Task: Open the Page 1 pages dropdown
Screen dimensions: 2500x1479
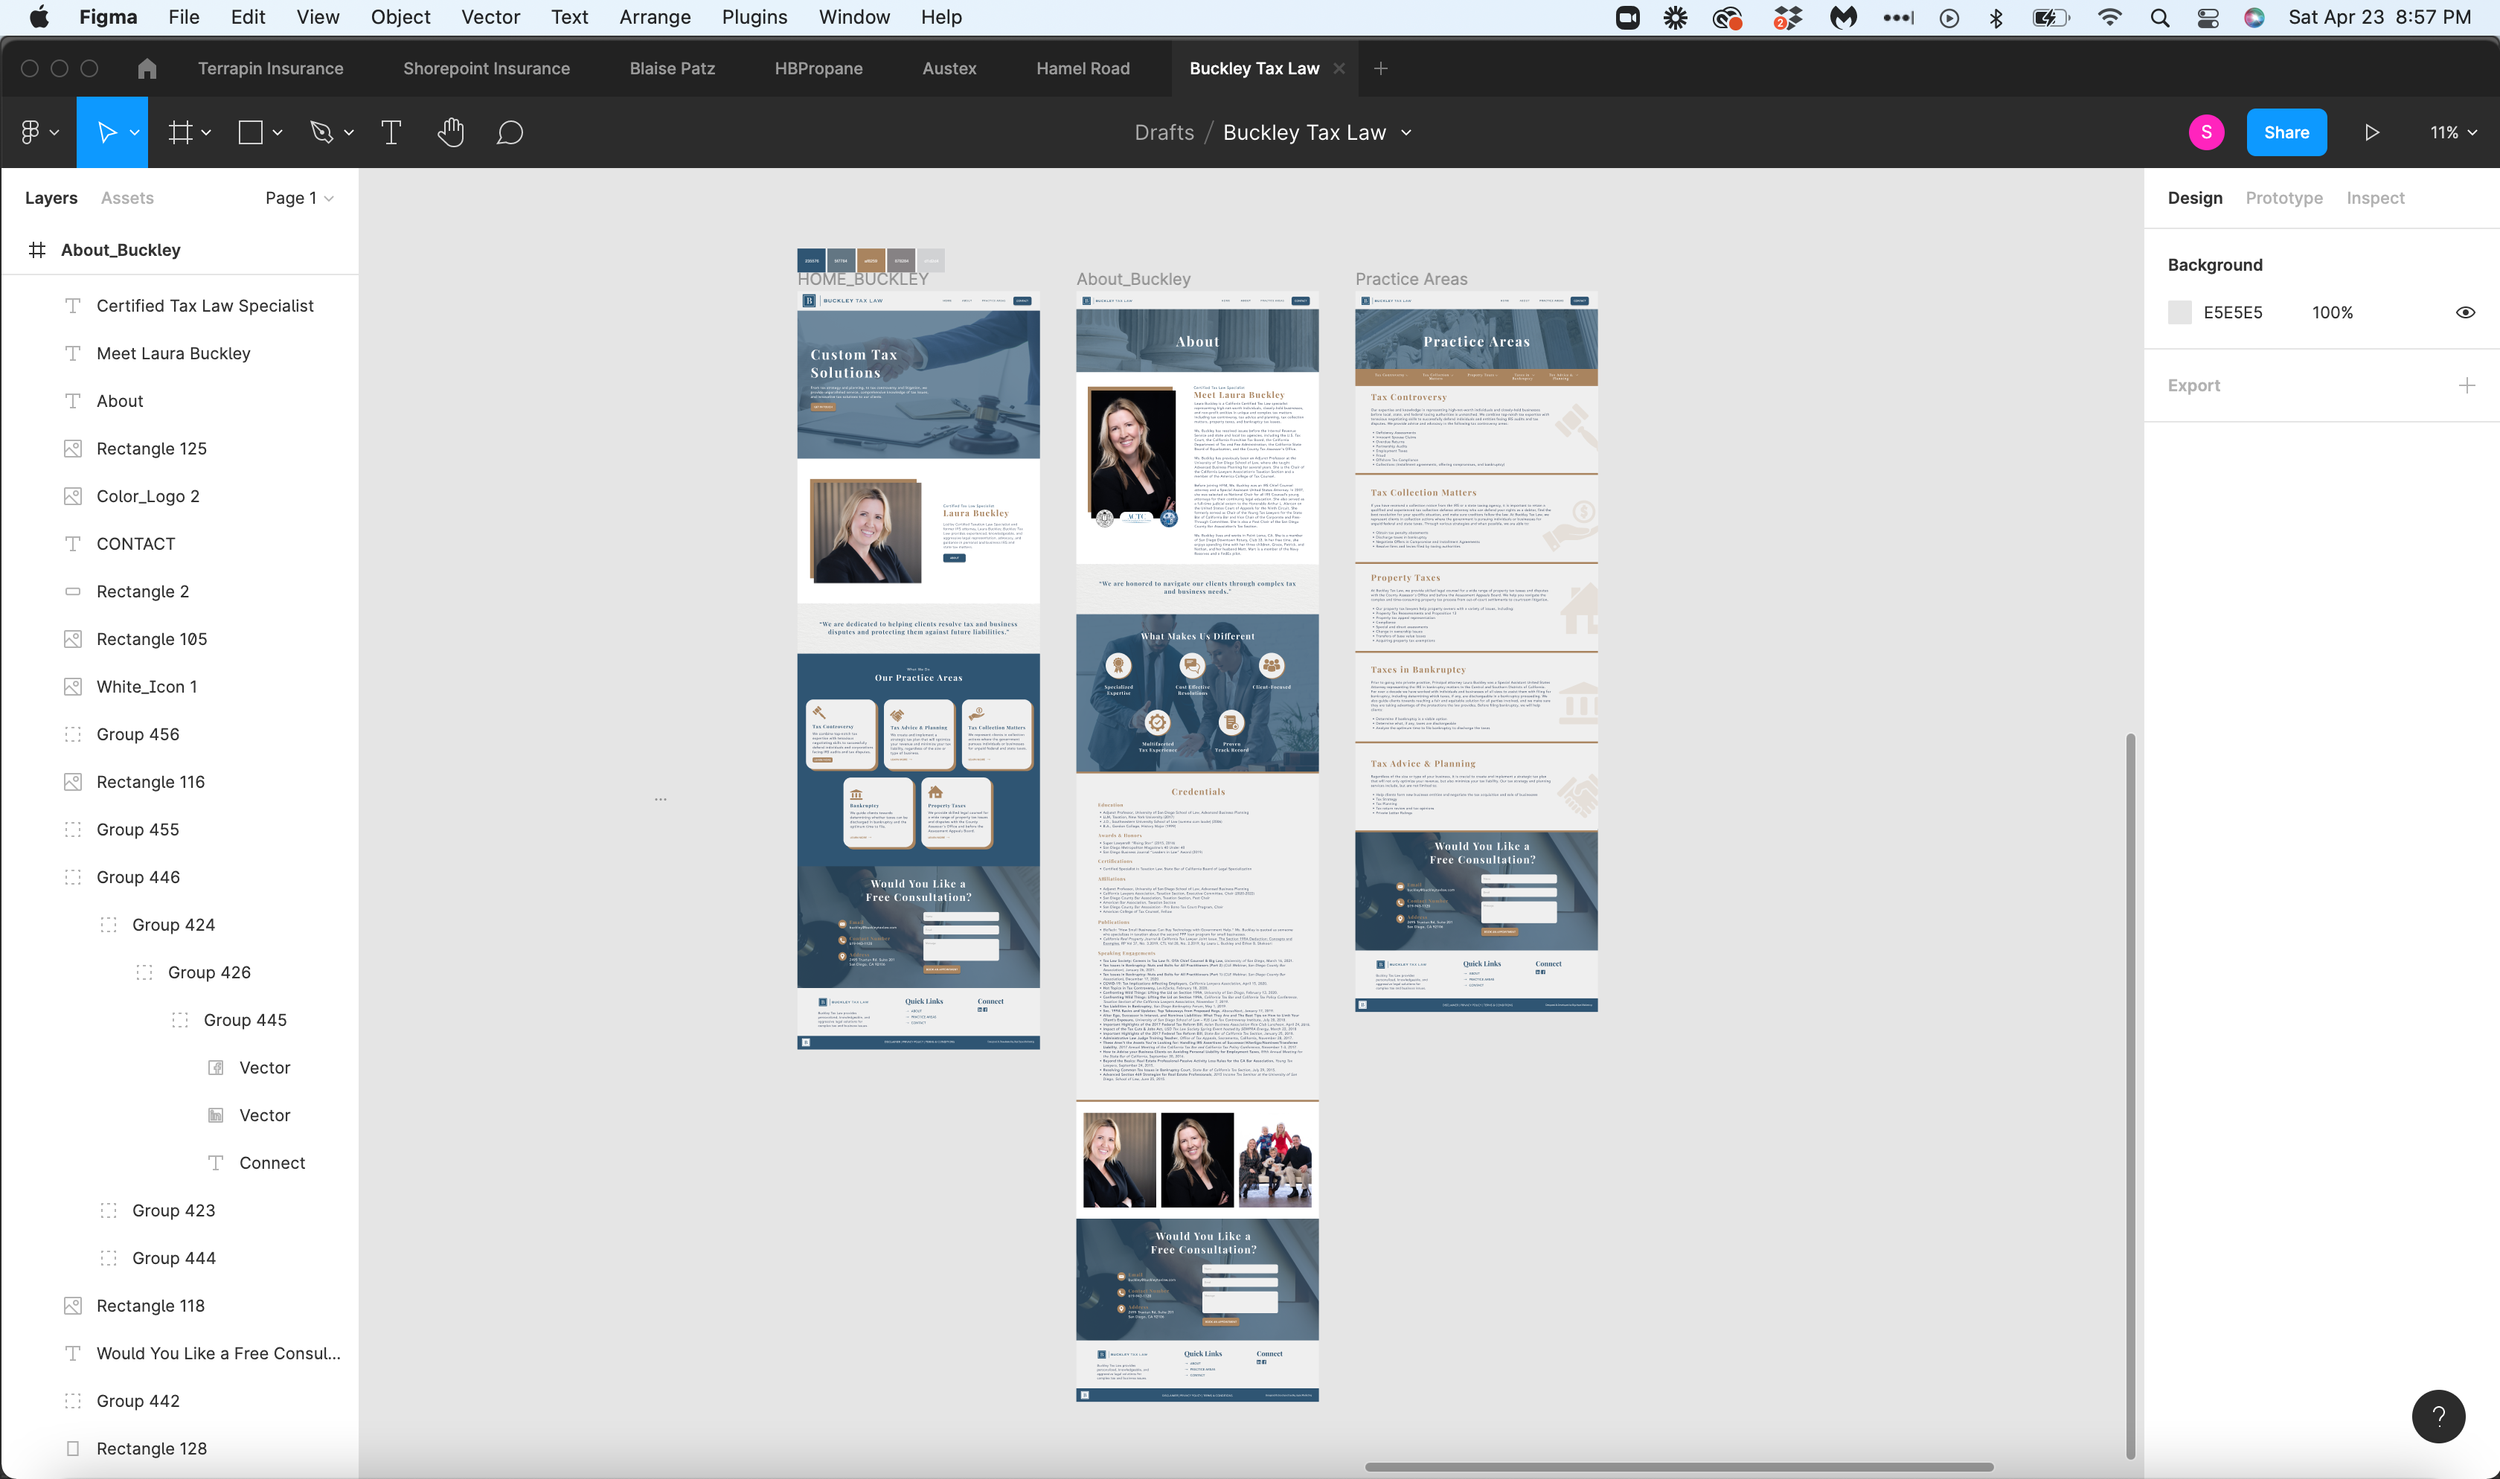Action: [299, 198]
